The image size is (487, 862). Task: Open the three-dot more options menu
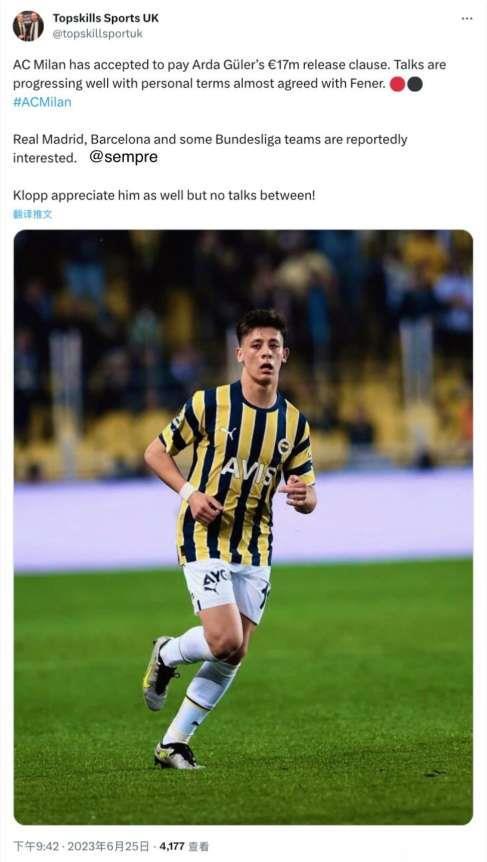click(467, 18)
